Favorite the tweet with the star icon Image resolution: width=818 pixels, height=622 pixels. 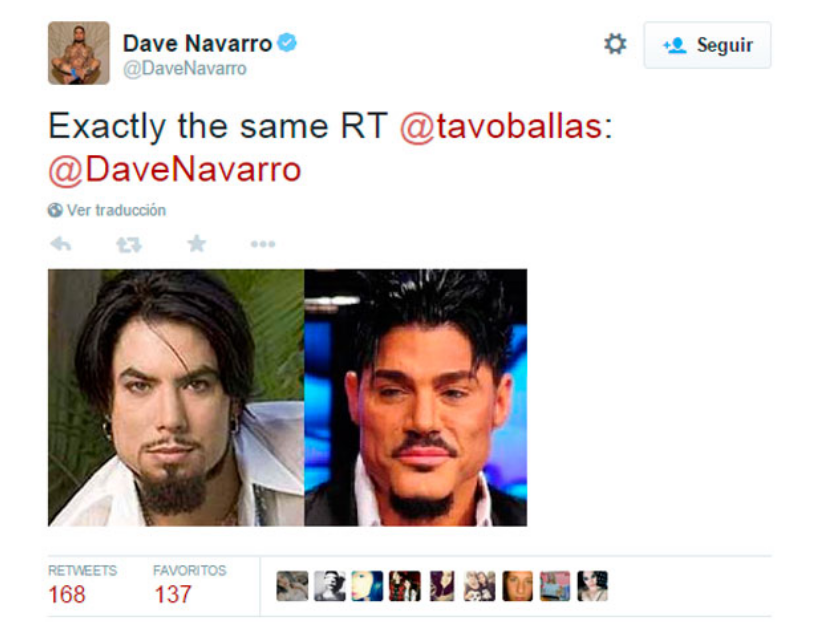pyautogui.click(x=197, y=243)
